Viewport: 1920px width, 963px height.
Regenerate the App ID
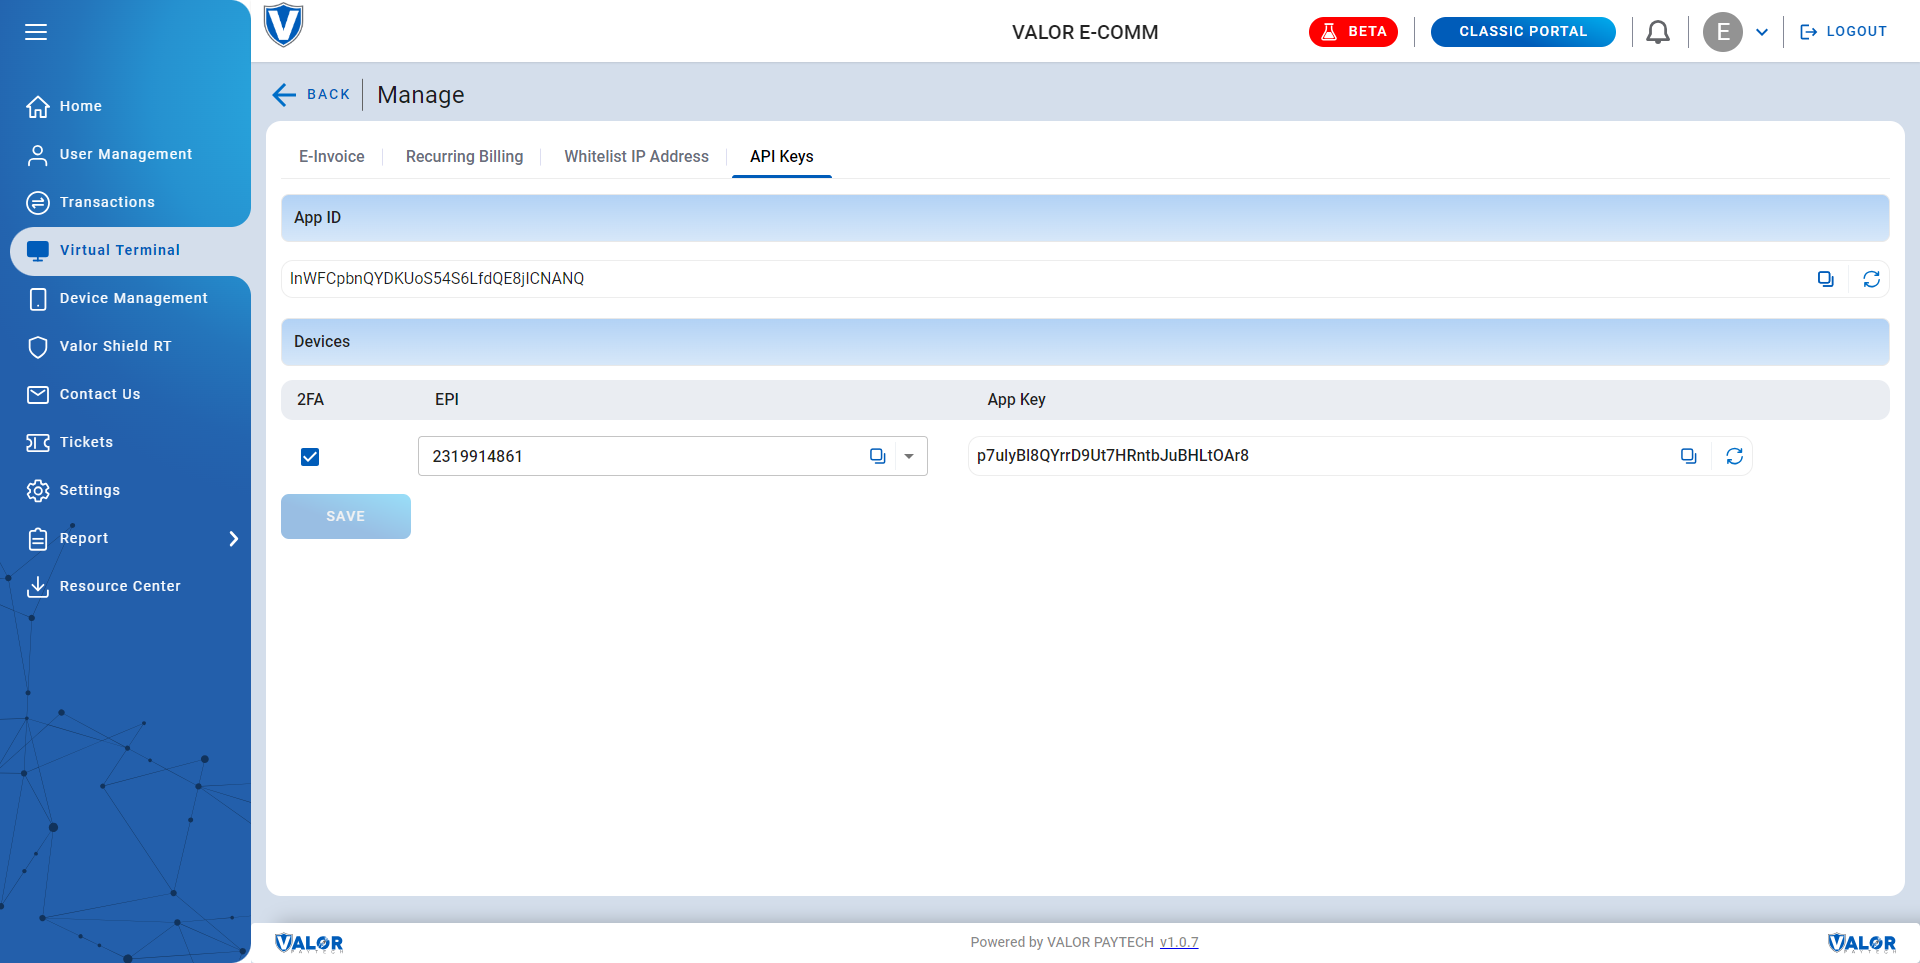click(x=1871, y=279)
